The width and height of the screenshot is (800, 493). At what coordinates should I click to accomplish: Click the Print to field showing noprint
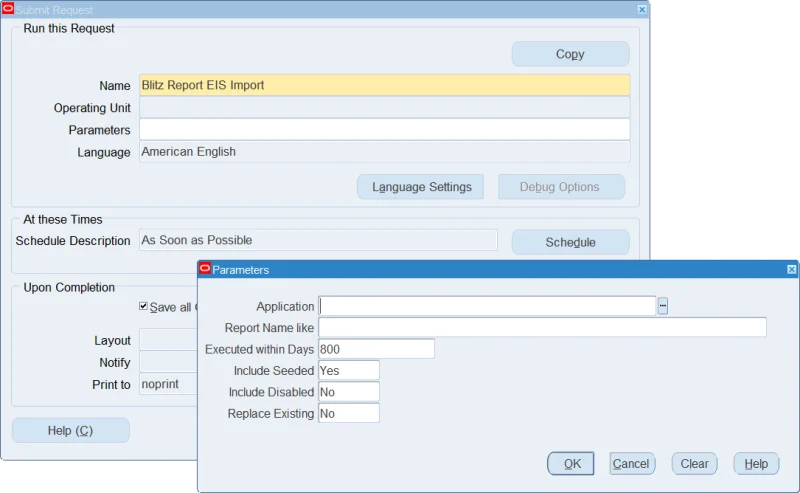(168, 384)
